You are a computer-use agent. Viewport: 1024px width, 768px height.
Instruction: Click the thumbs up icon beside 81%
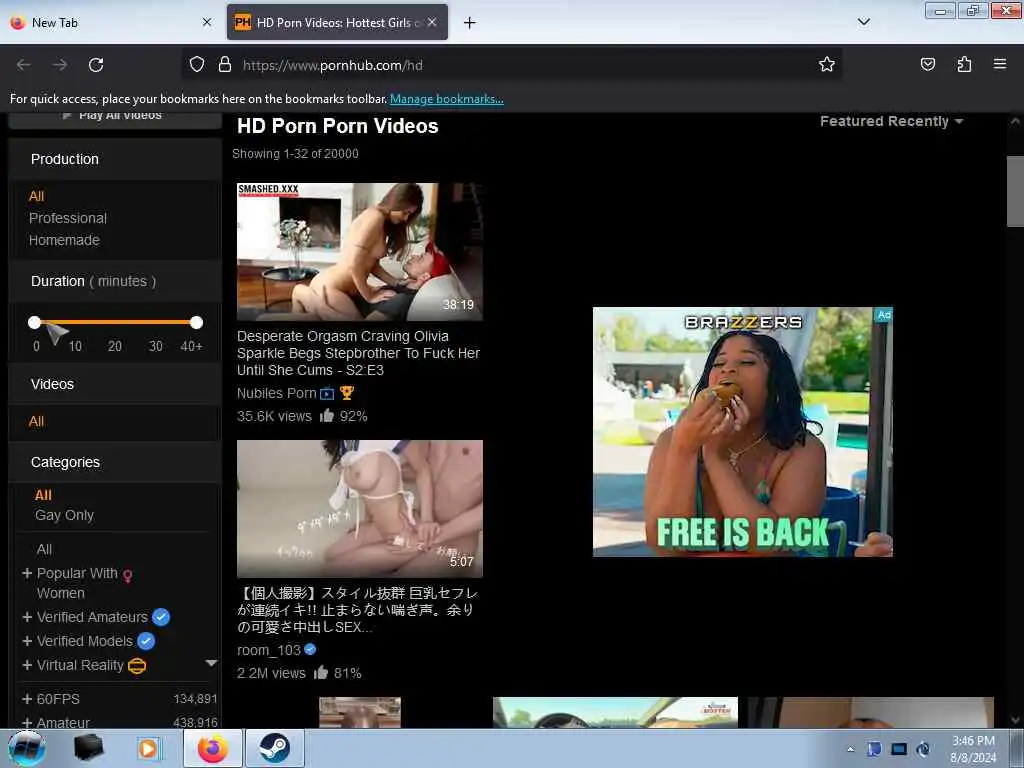(x=321, y=672)
